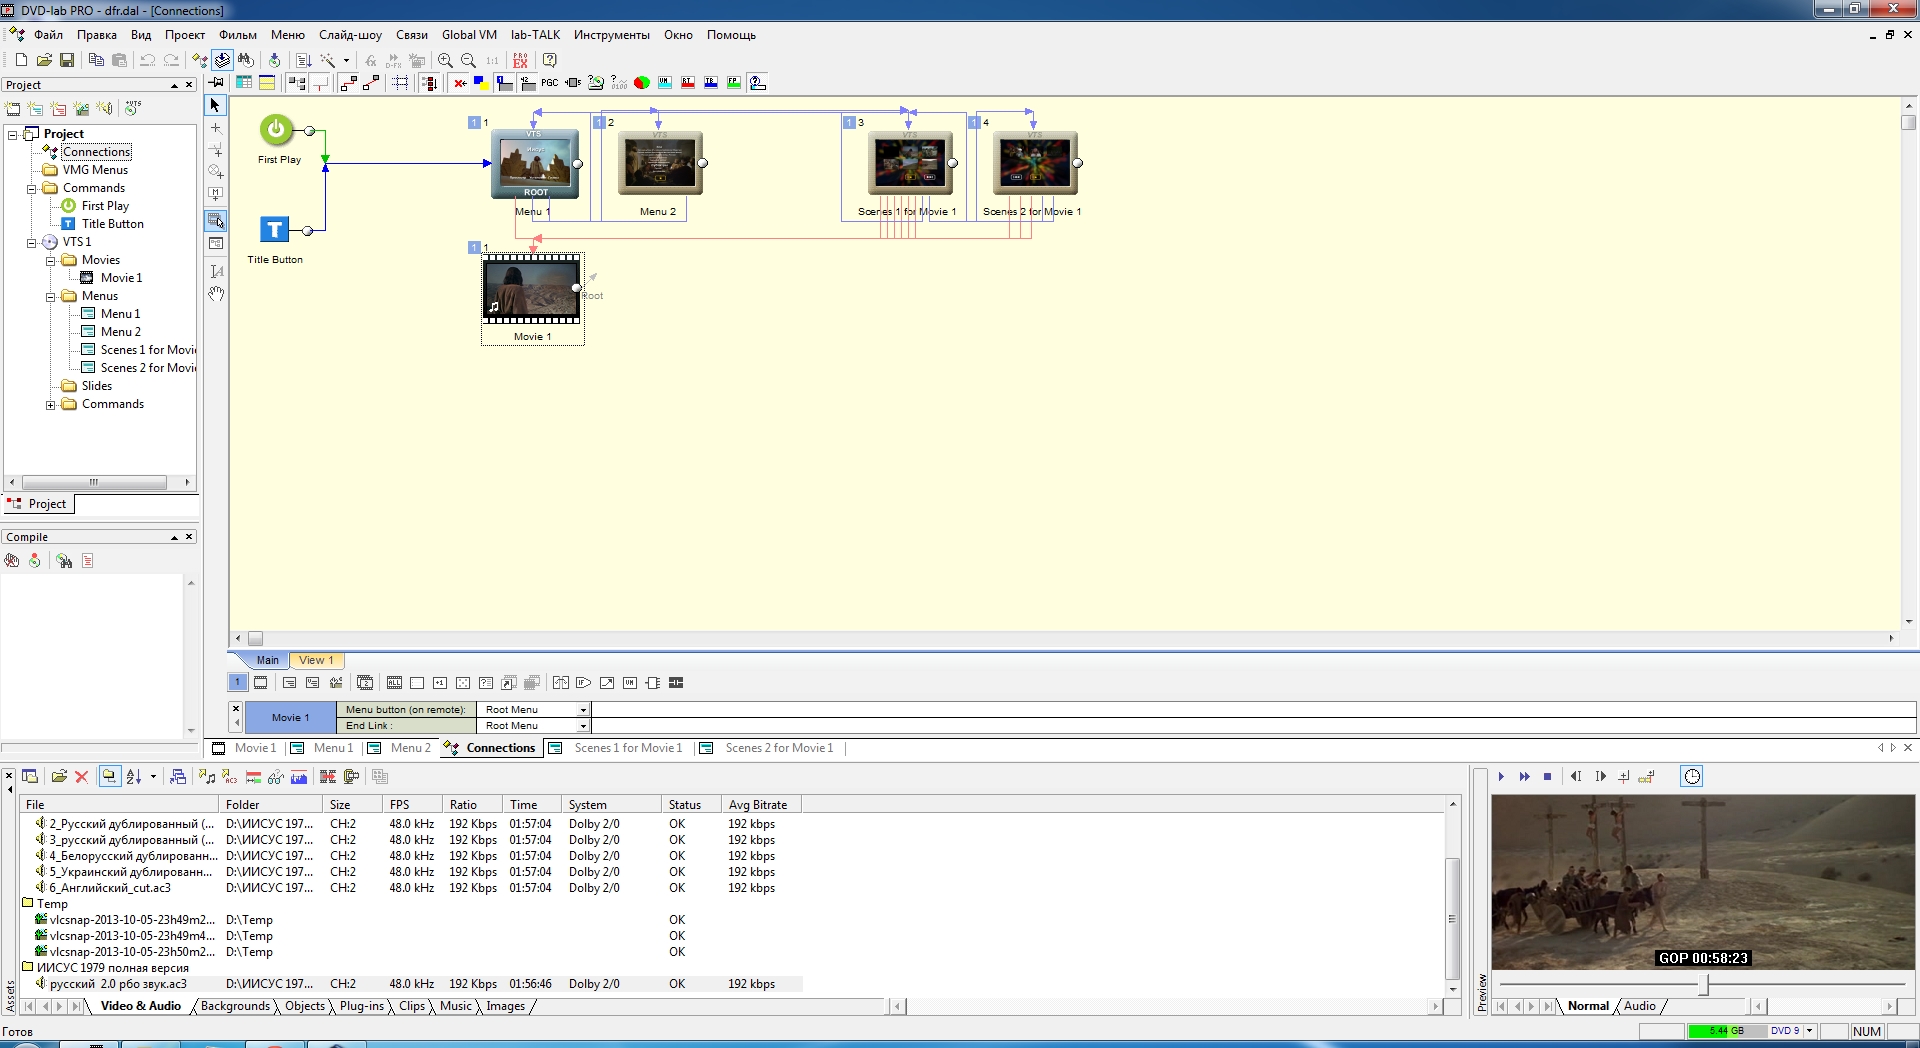This screenshot has height=1048, width=1920.
Task: Open the DVD 9 size dropdown
Action: [x=1809, y=1031]
